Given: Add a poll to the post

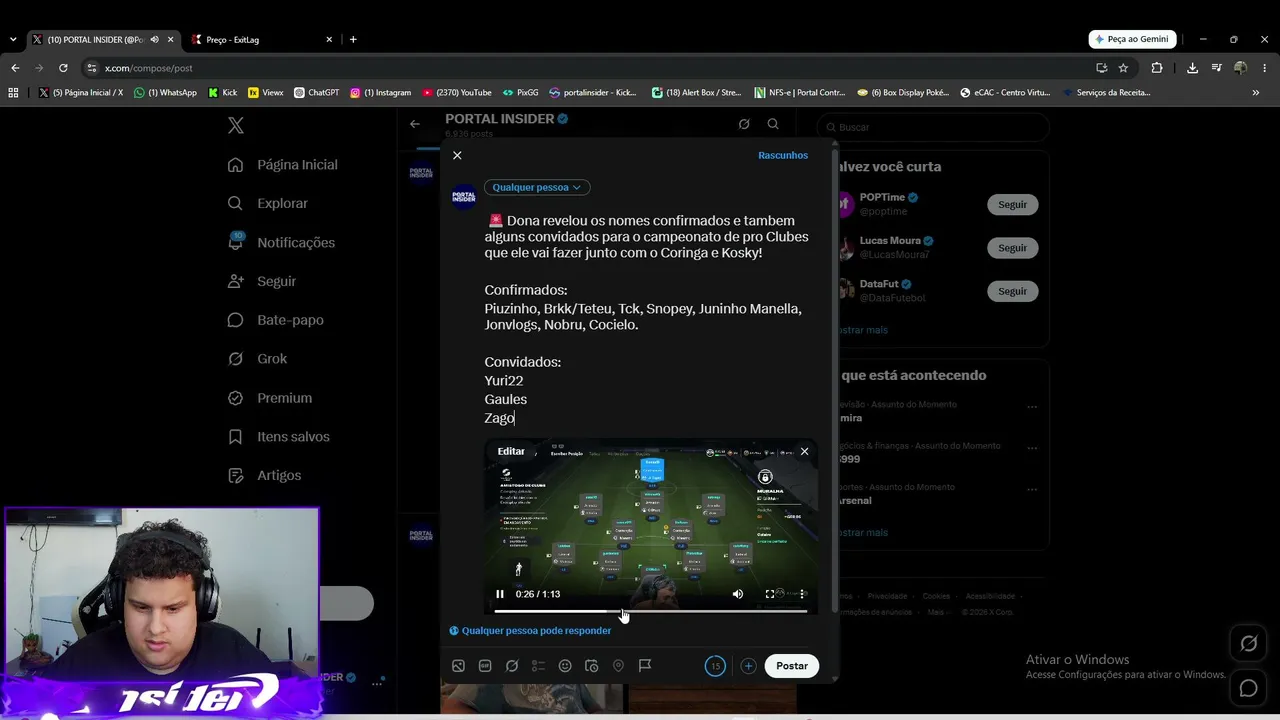Looking at the screenshot, I should 538,666.
